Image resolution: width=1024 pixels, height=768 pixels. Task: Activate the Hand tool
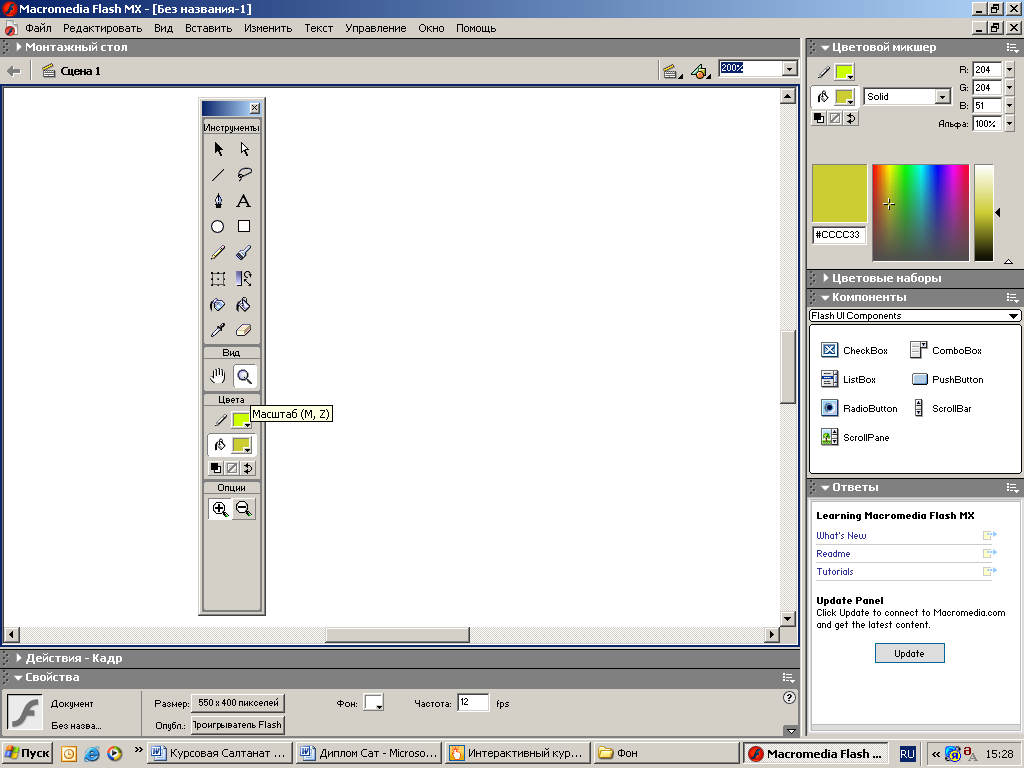click(x=218, y=376)
